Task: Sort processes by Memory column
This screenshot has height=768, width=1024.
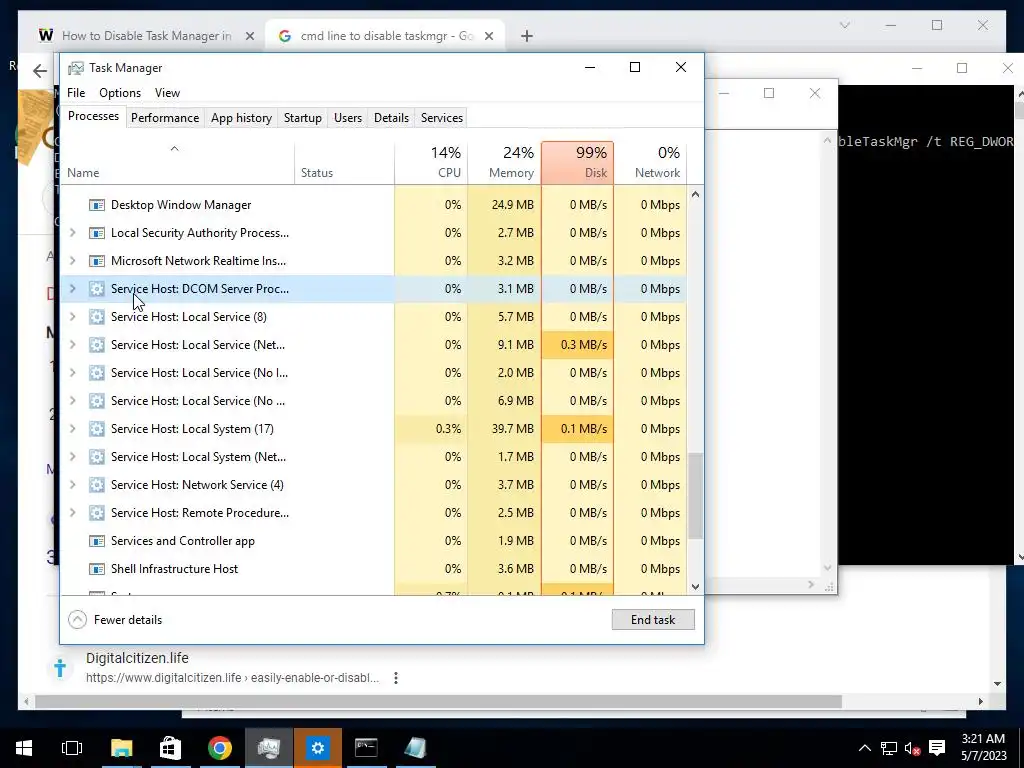Action: (504, 163)
